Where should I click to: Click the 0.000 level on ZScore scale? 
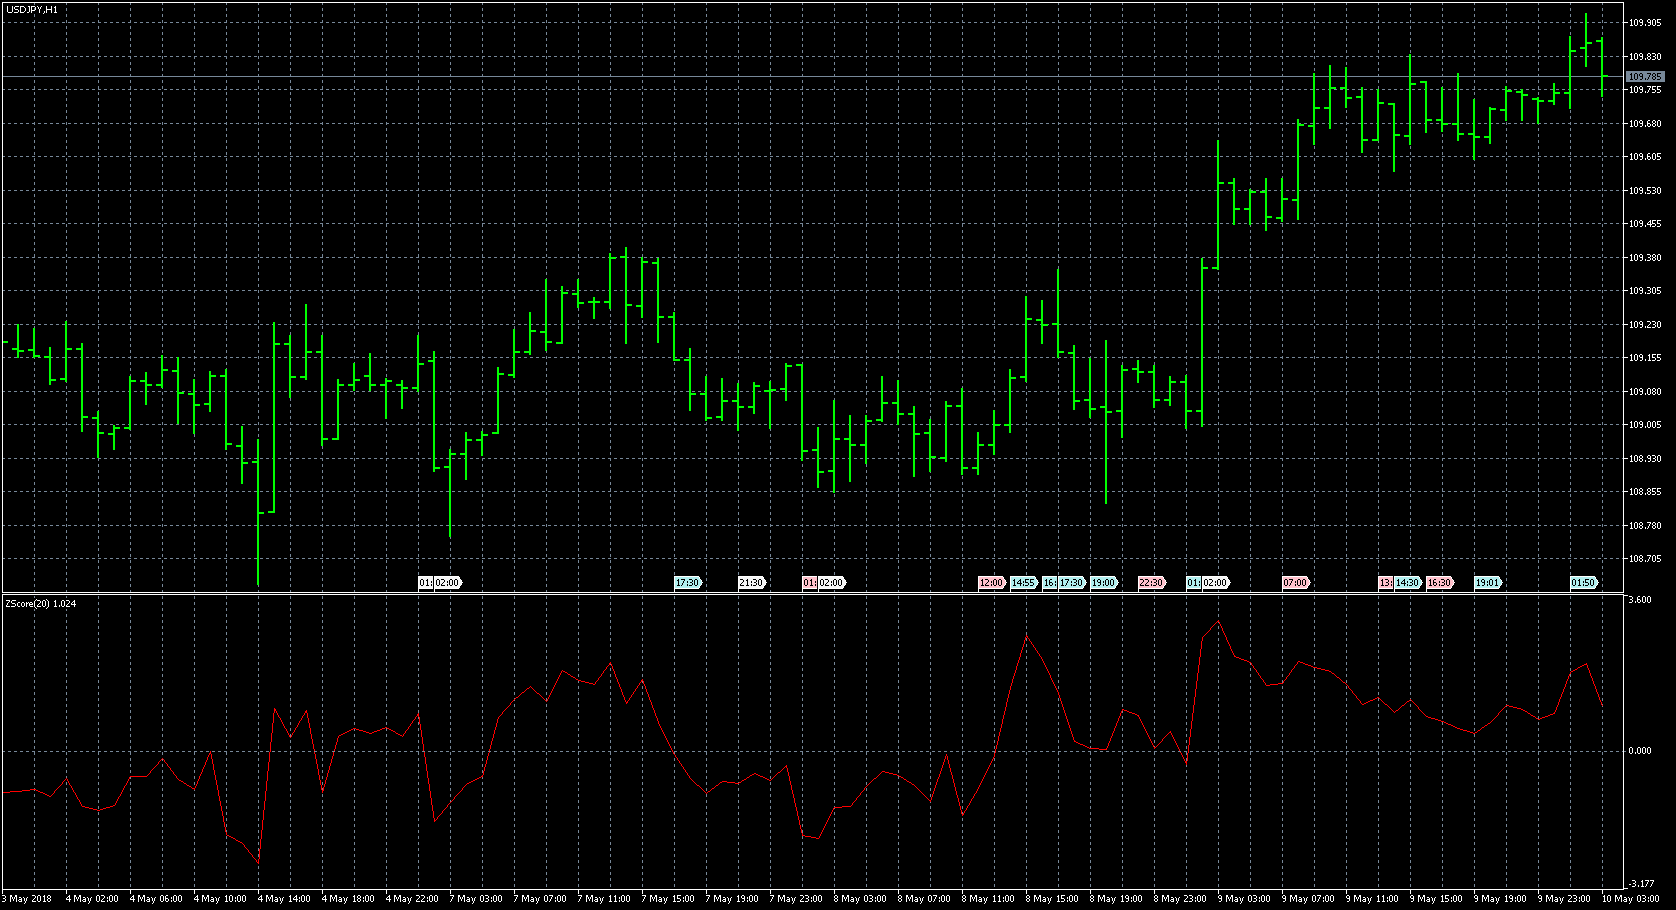1640,751
